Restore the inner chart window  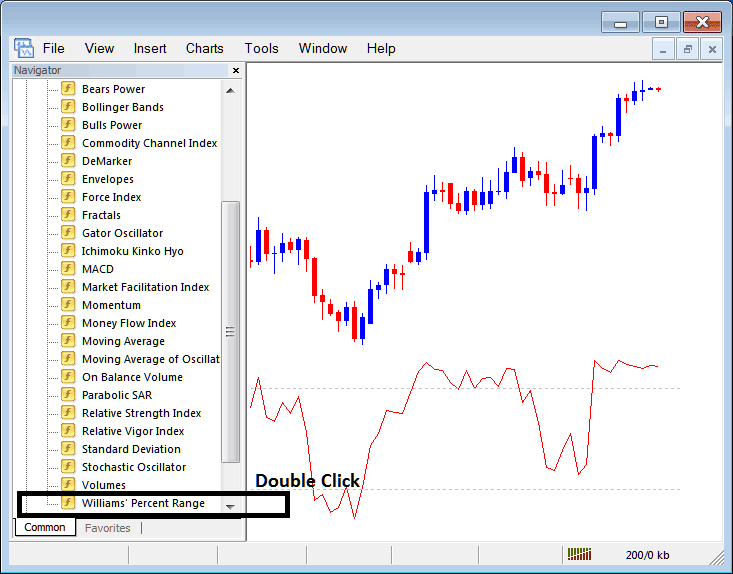(687, 49)
